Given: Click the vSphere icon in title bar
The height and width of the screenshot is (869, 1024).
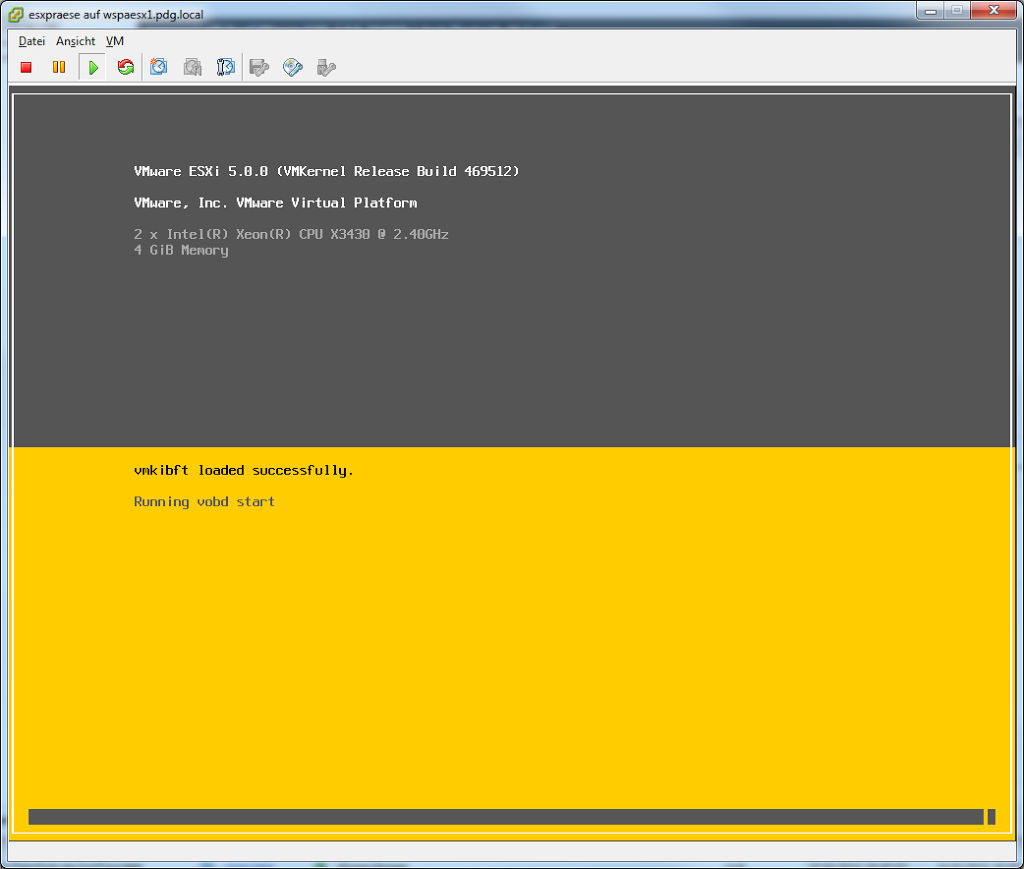Looking at the screenshot, I should [16, 14].
